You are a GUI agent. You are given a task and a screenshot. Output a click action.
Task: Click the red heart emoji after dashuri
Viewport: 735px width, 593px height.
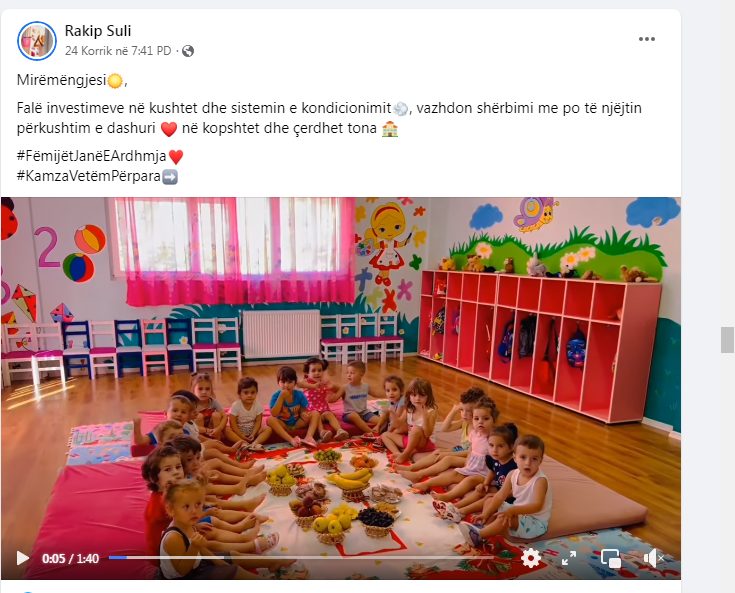click(x=169, y=129)
